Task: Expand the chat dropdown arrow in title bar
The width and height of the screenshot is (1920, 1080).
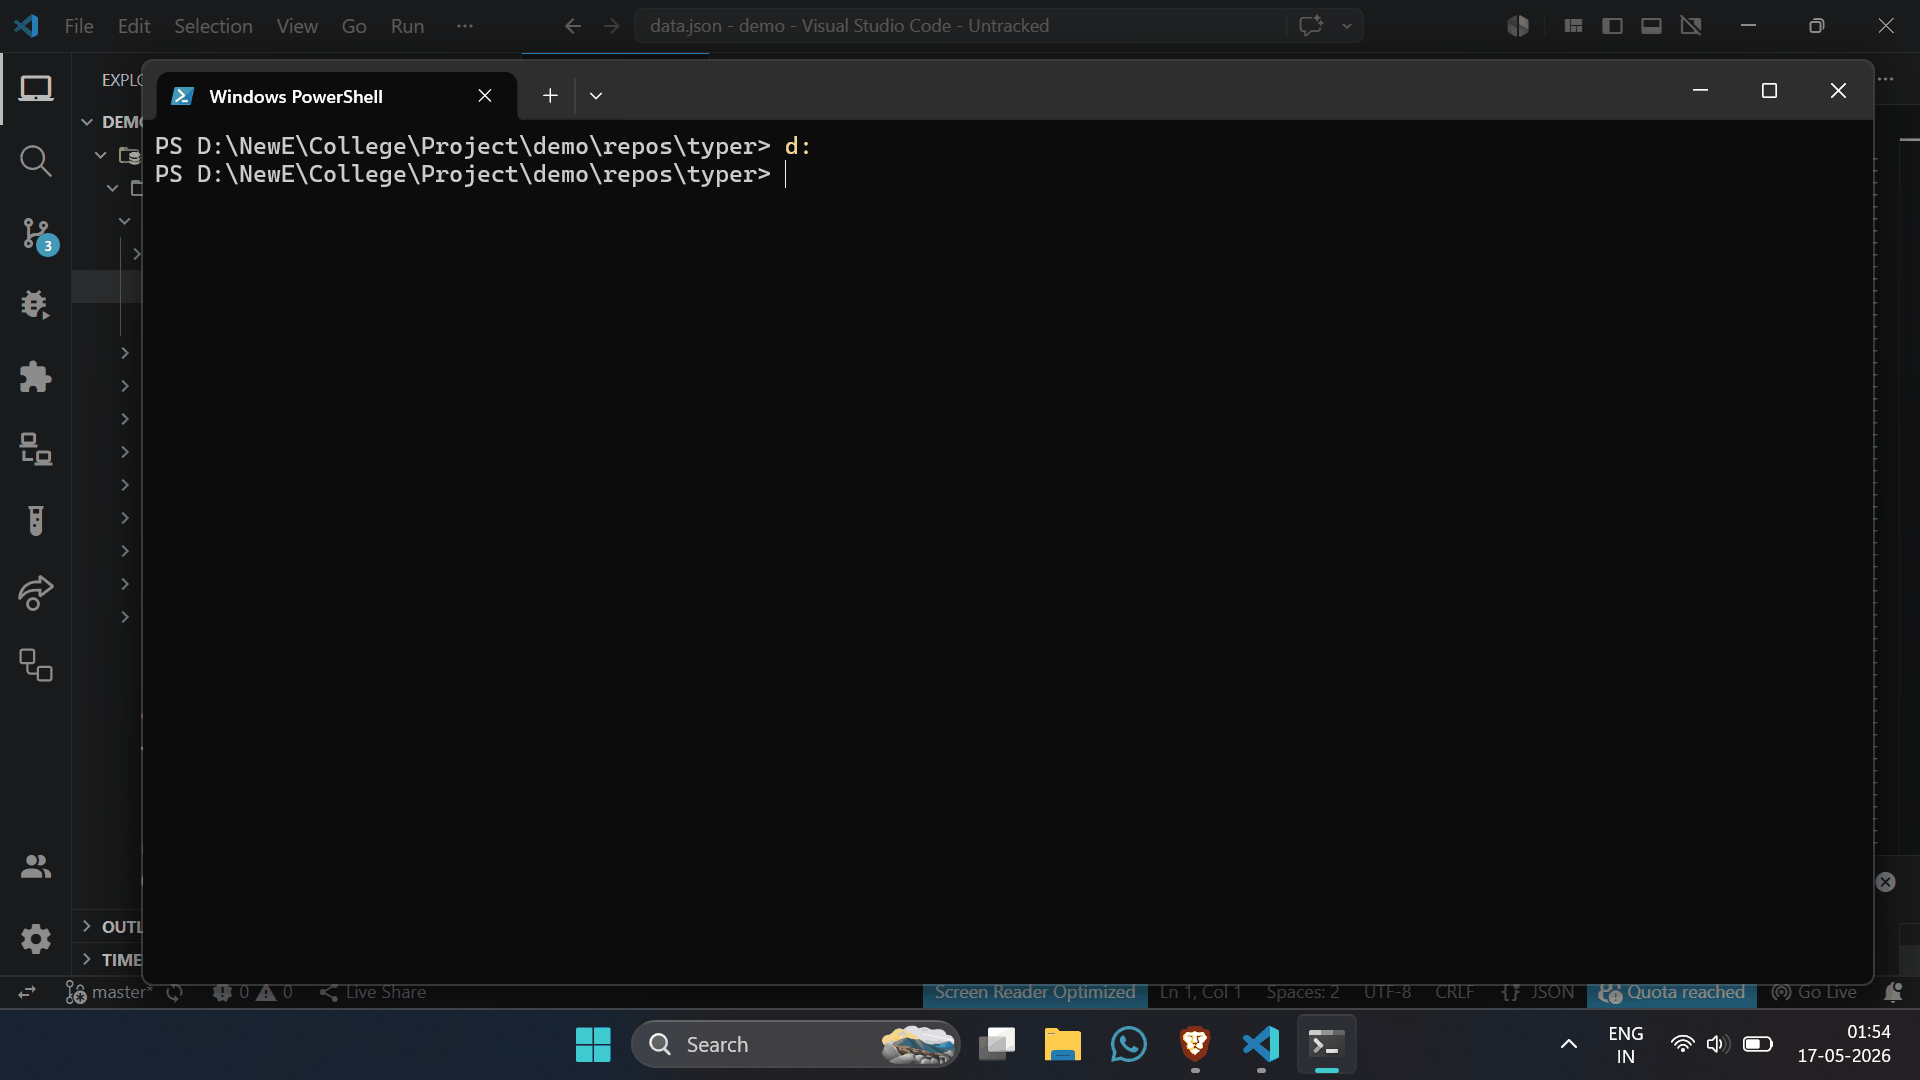Action: click(x=1347, y=26)
